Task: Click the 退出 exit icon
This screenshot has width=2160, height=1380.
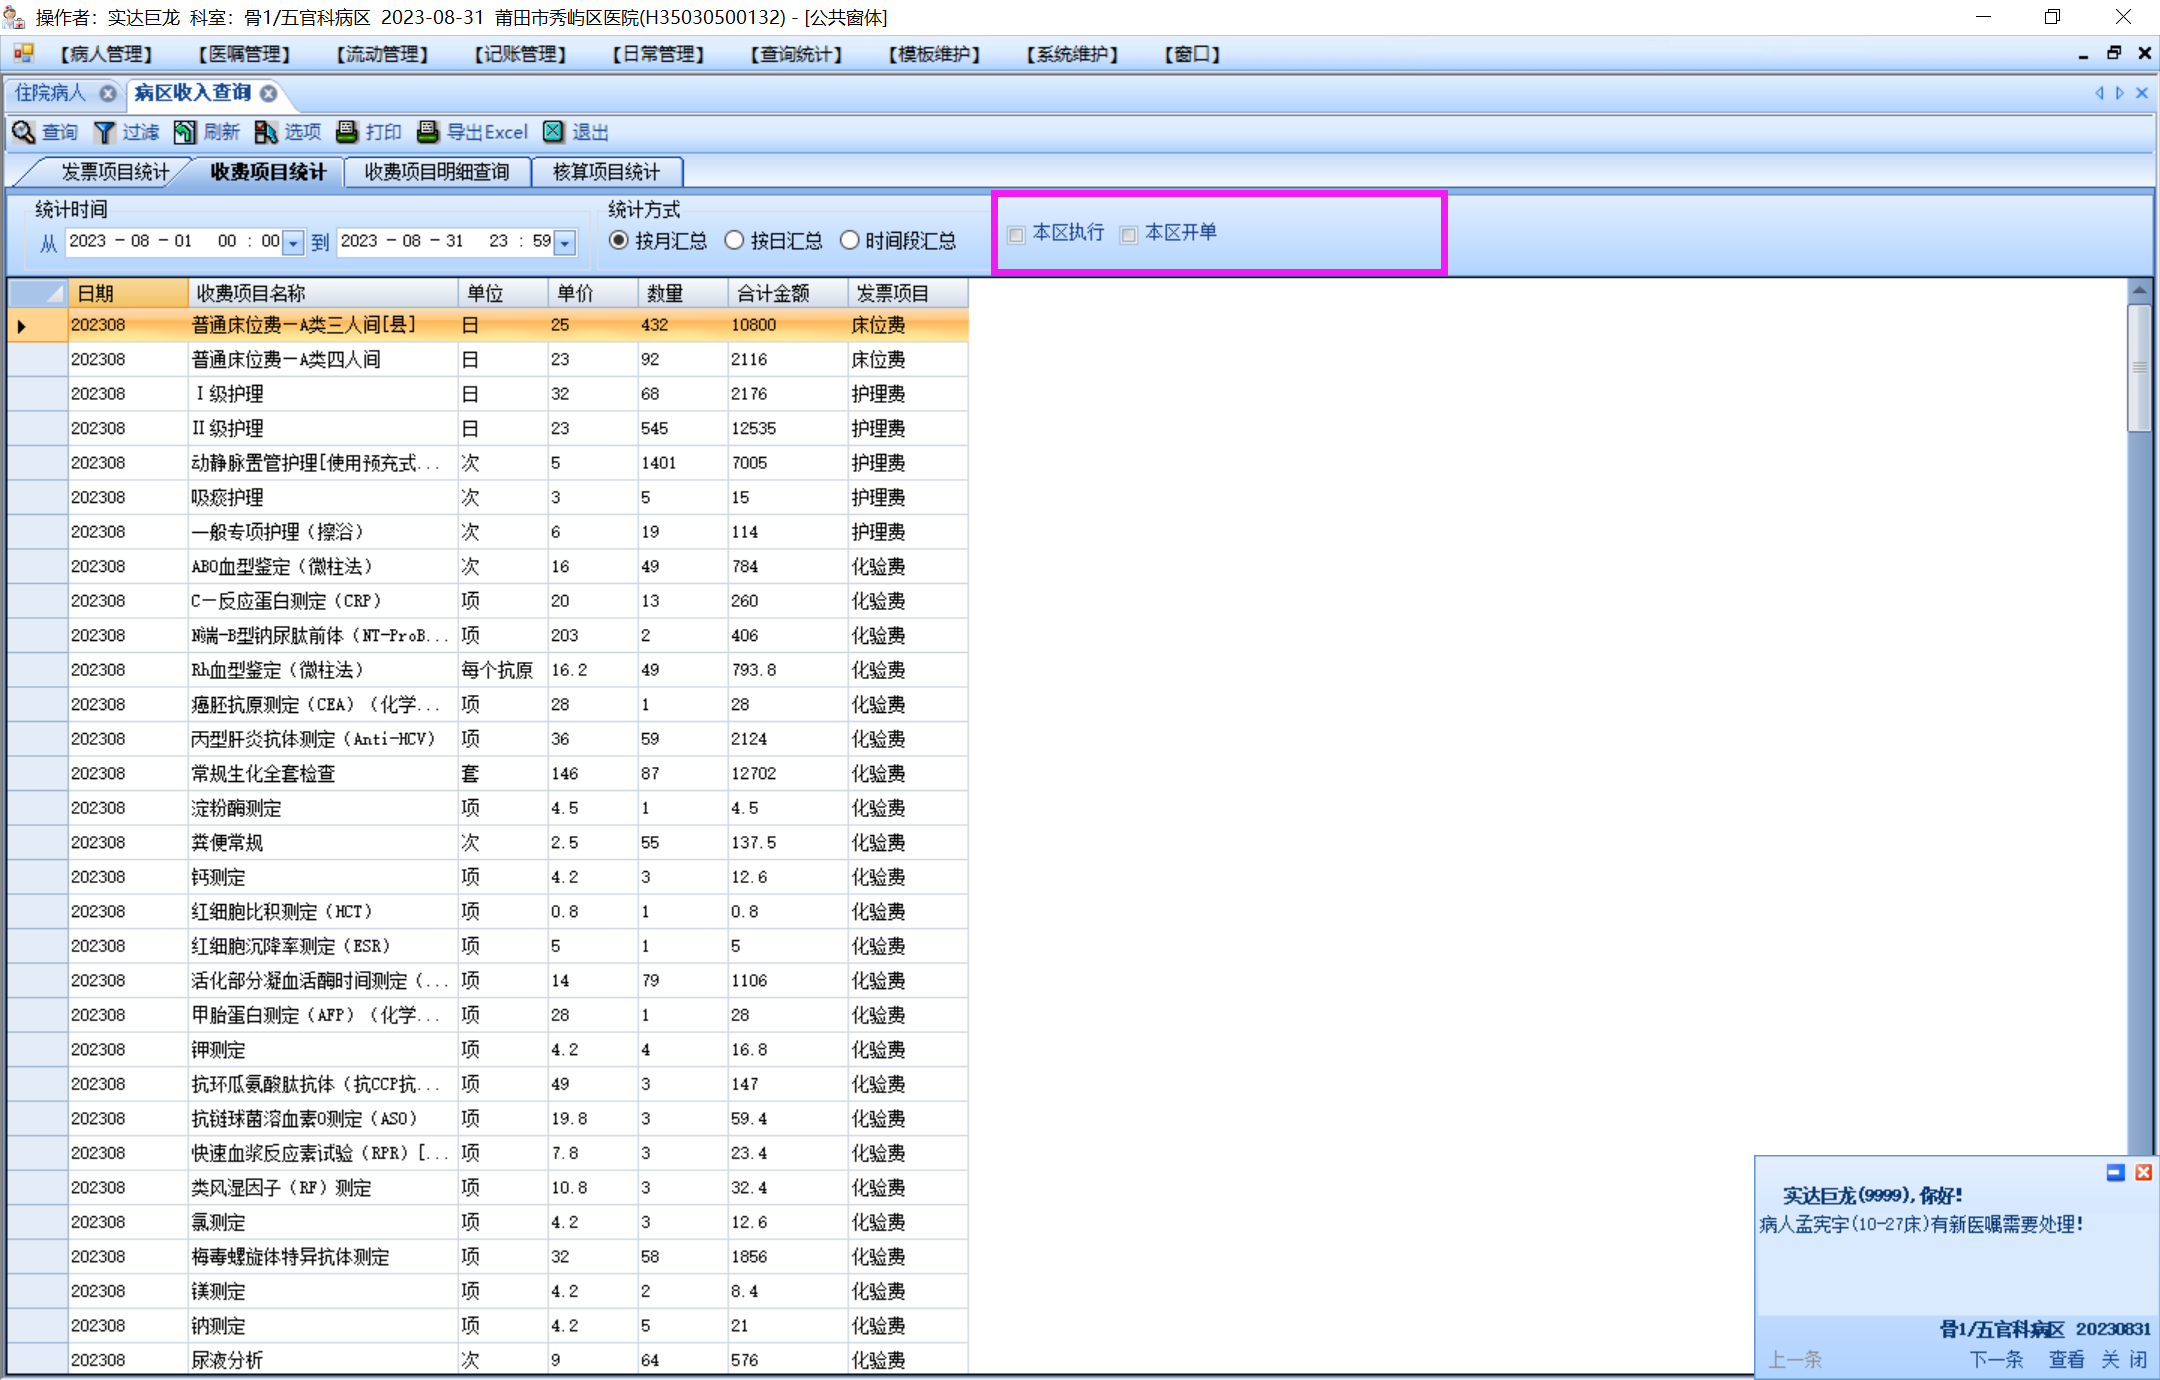Action: click(x=553, y=132)
